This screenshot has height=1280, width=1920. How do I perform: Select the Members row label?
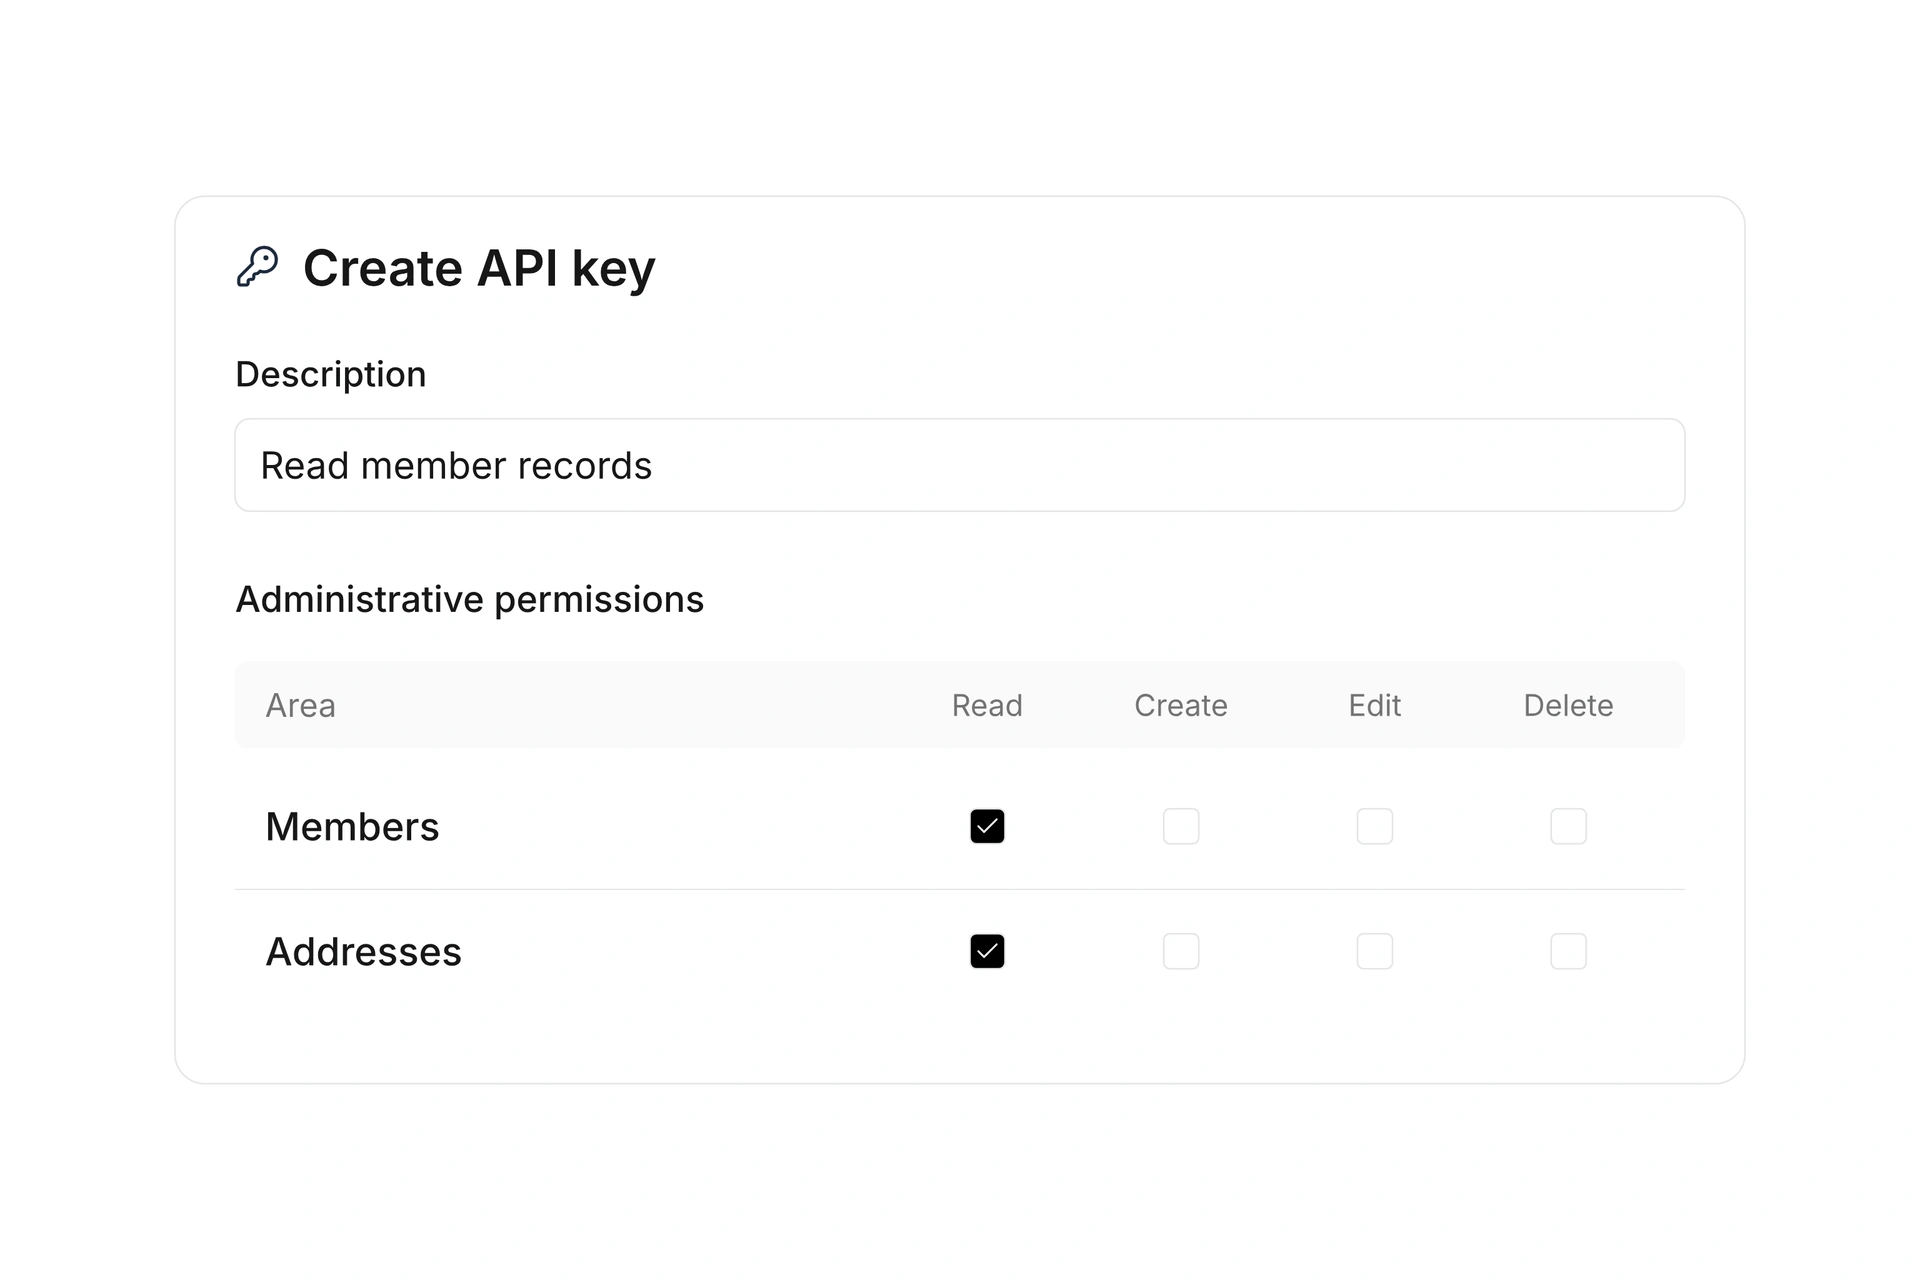[x=352, y=827]
